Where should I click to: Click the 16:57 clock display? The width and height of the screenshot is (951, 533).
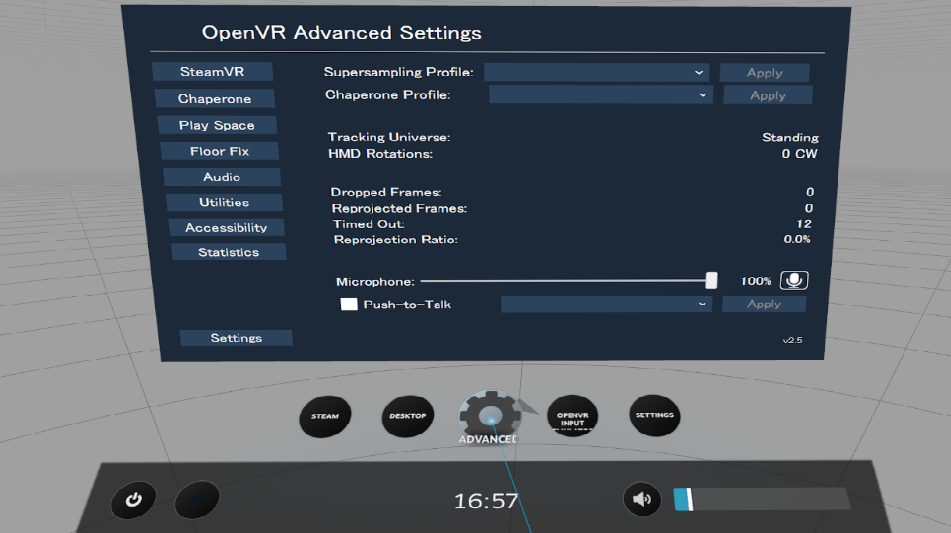[486, 501]
